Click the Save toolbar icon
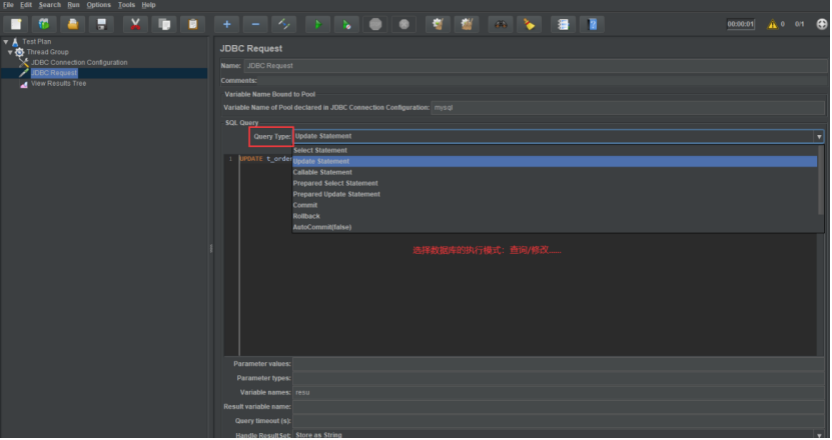This screenshot has height=440, width=832. (102, 24)
